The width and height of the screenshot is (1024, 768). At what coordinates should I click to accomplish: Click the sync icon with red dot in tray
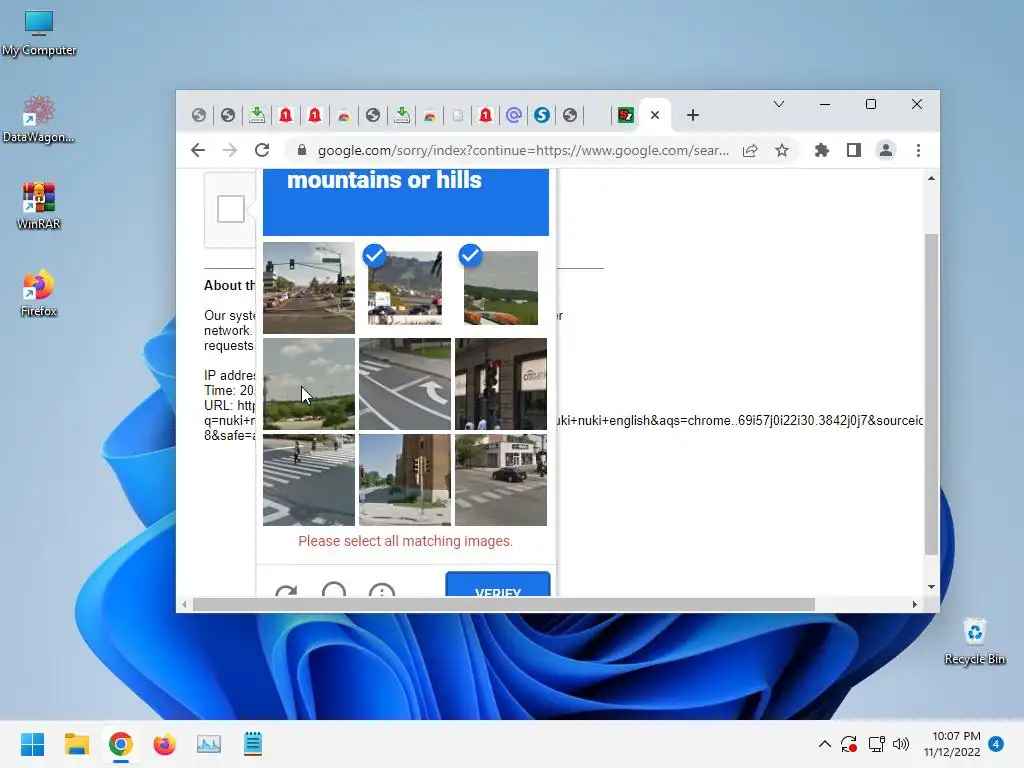pyautogui.click(x=849, y=744)
